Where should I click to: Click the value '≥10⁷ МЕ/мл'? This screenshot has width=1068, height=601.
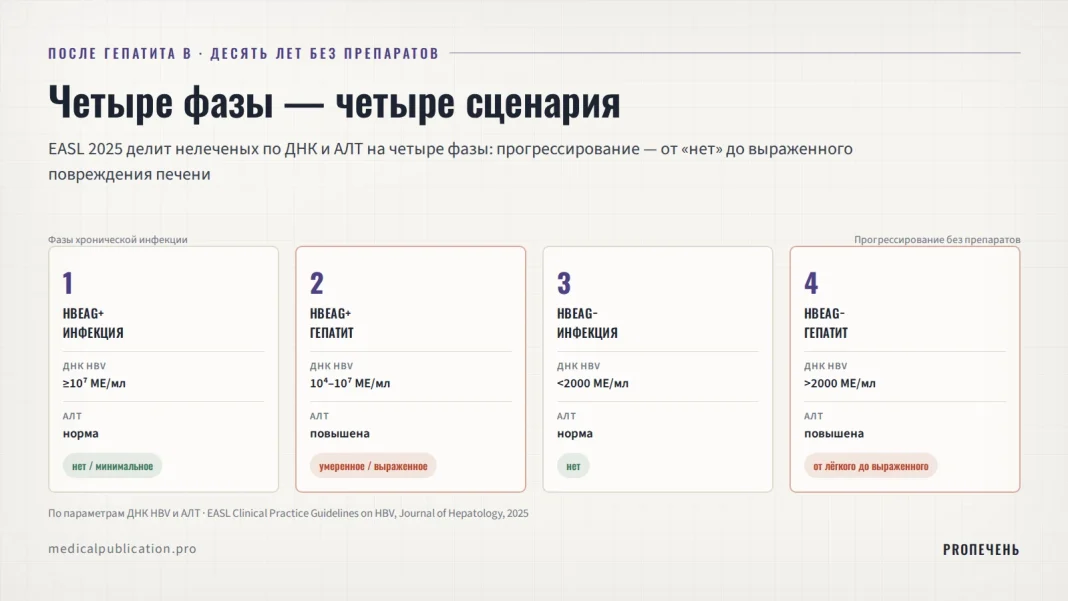point(94,383)
